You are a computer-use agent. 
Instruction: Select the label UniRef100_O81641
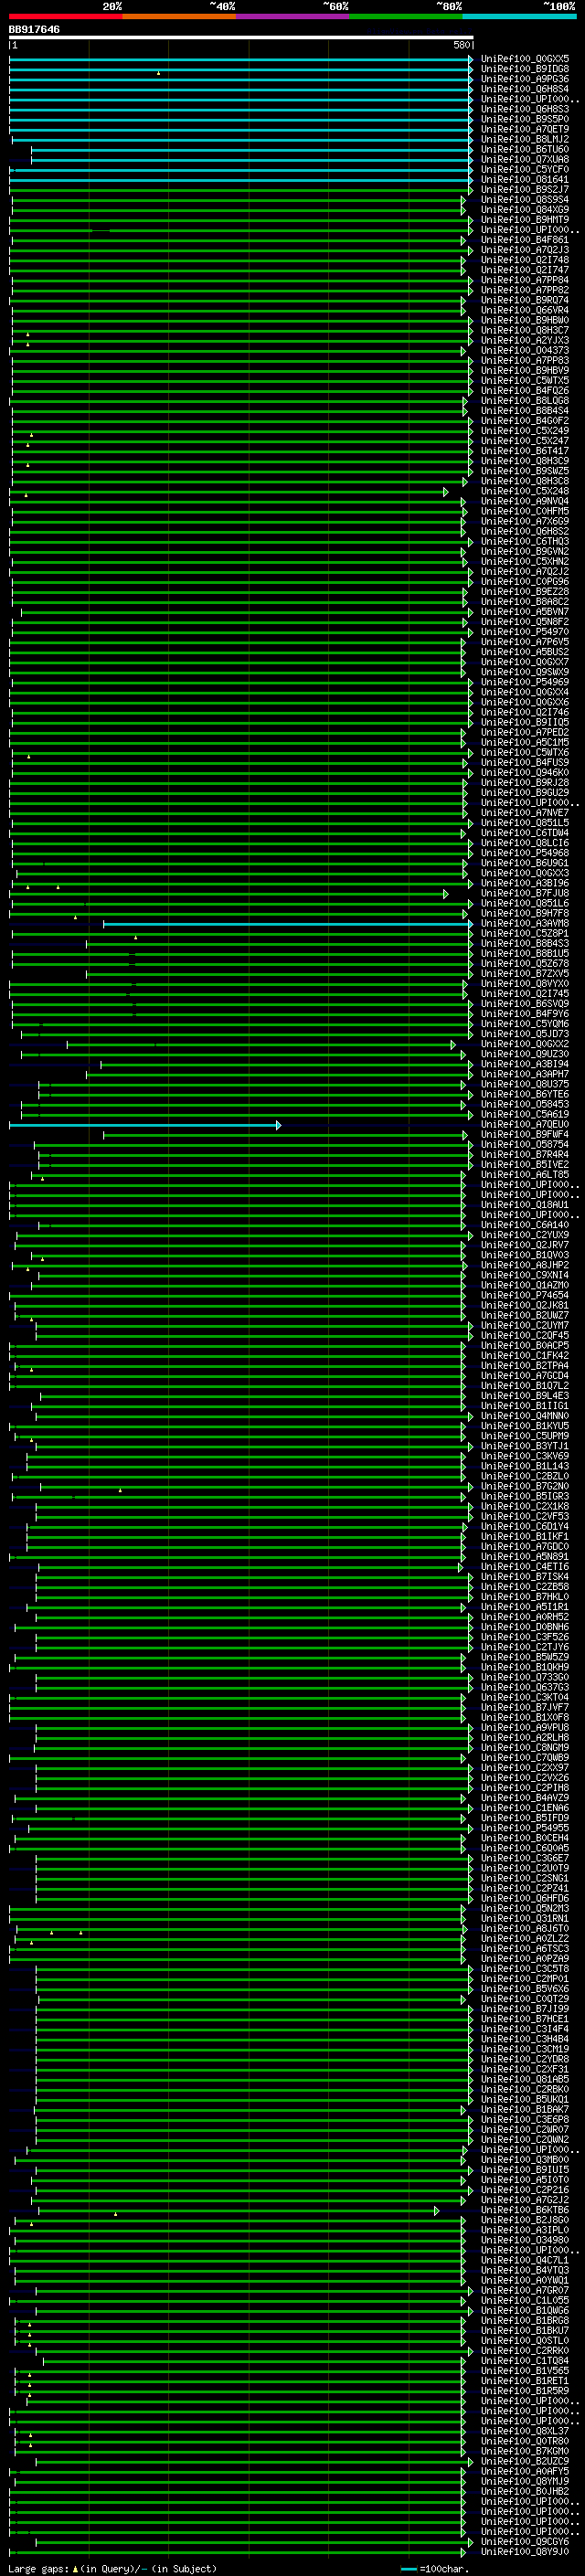[524, 180]
